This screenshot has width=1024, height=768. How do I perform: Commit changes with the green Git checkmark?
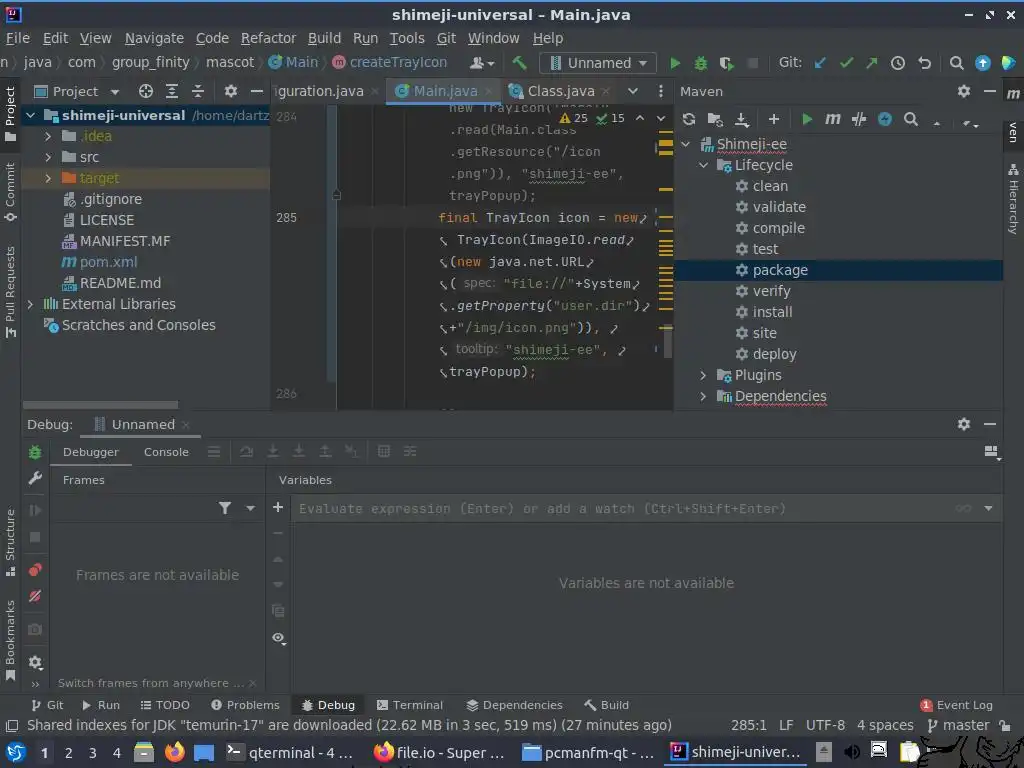click(847, 63)
